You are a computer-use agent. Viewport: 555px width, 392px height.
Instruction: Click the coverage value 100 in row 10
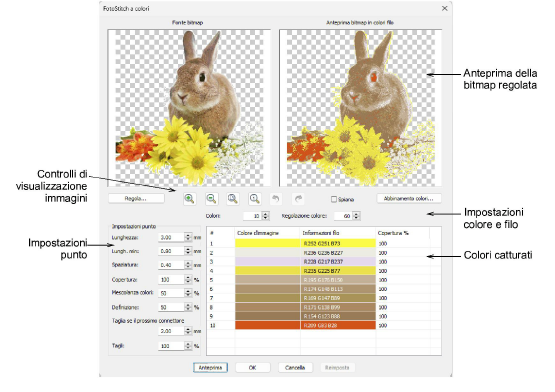tap(383, 325)
